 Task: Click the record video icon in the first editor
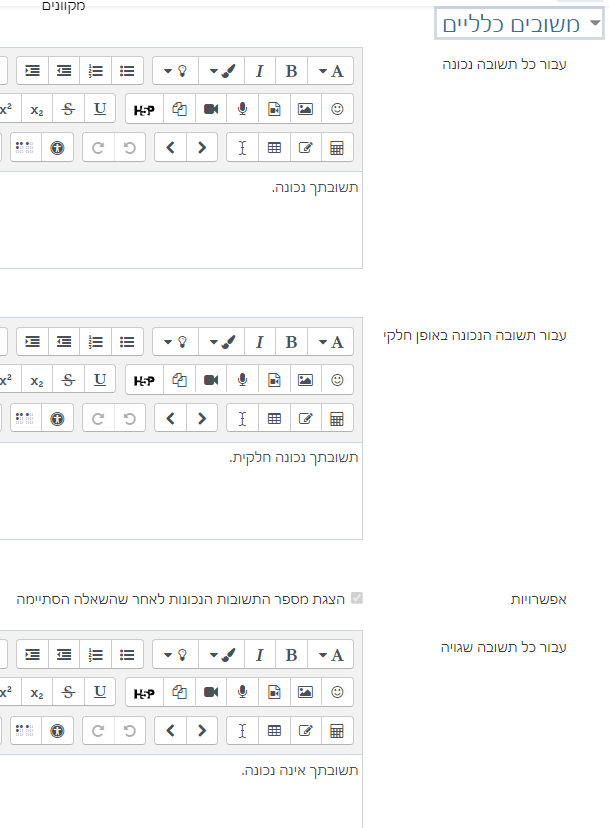(211, 110)
